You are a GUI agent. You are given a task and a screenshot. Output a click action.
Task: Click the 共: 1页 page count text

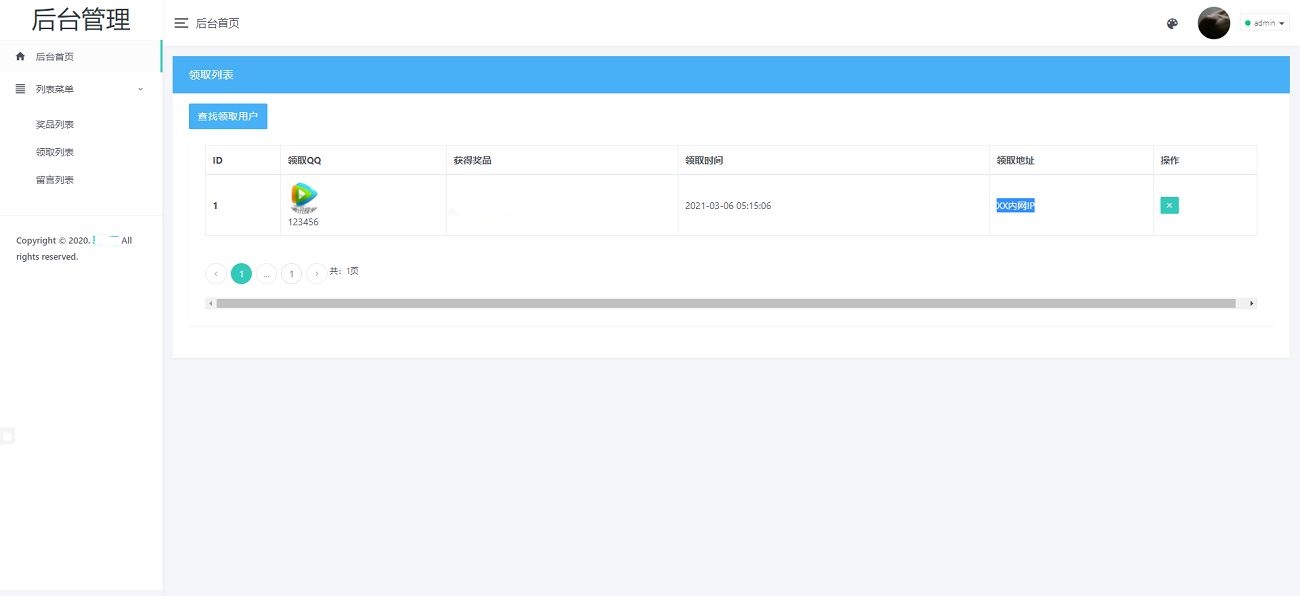point(344,271)
